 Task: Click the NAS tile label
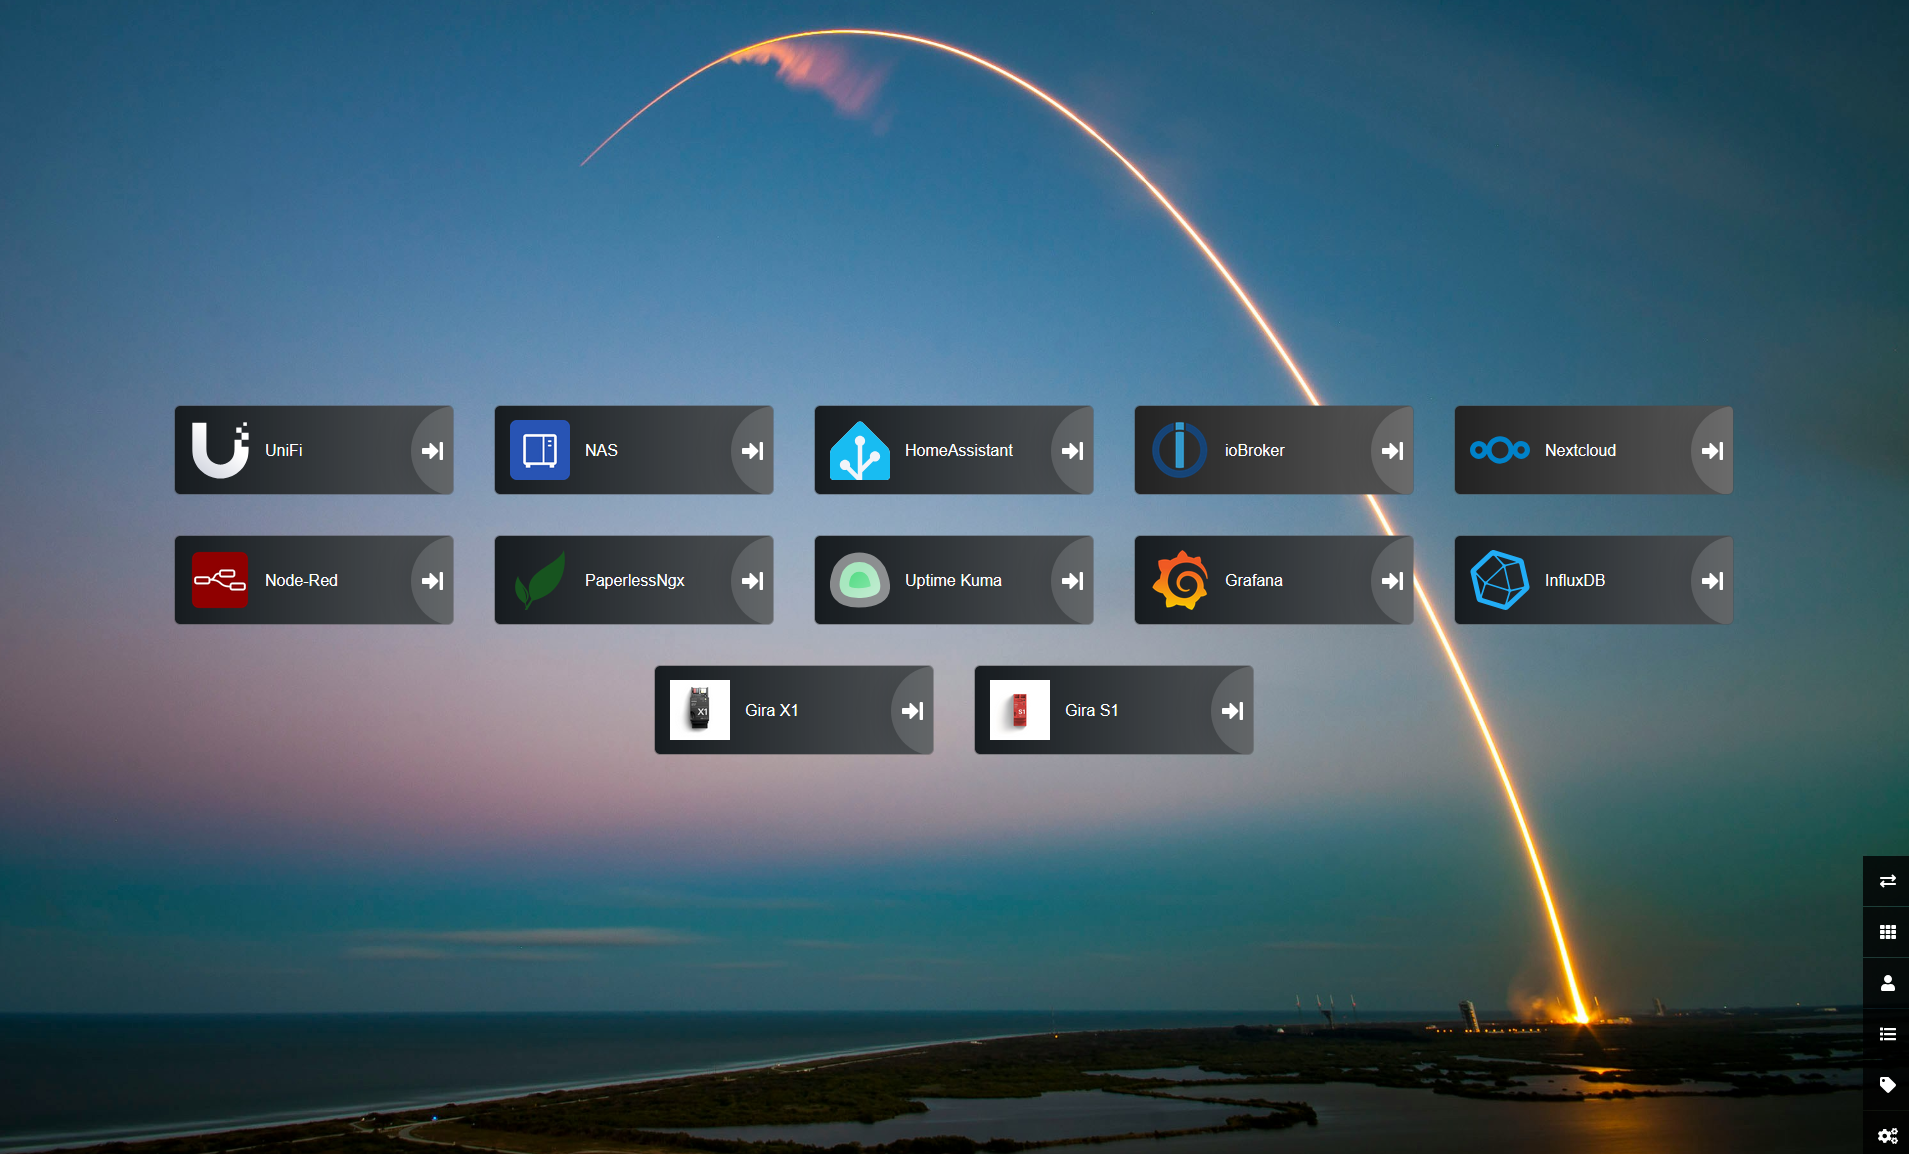click(601, 450)
